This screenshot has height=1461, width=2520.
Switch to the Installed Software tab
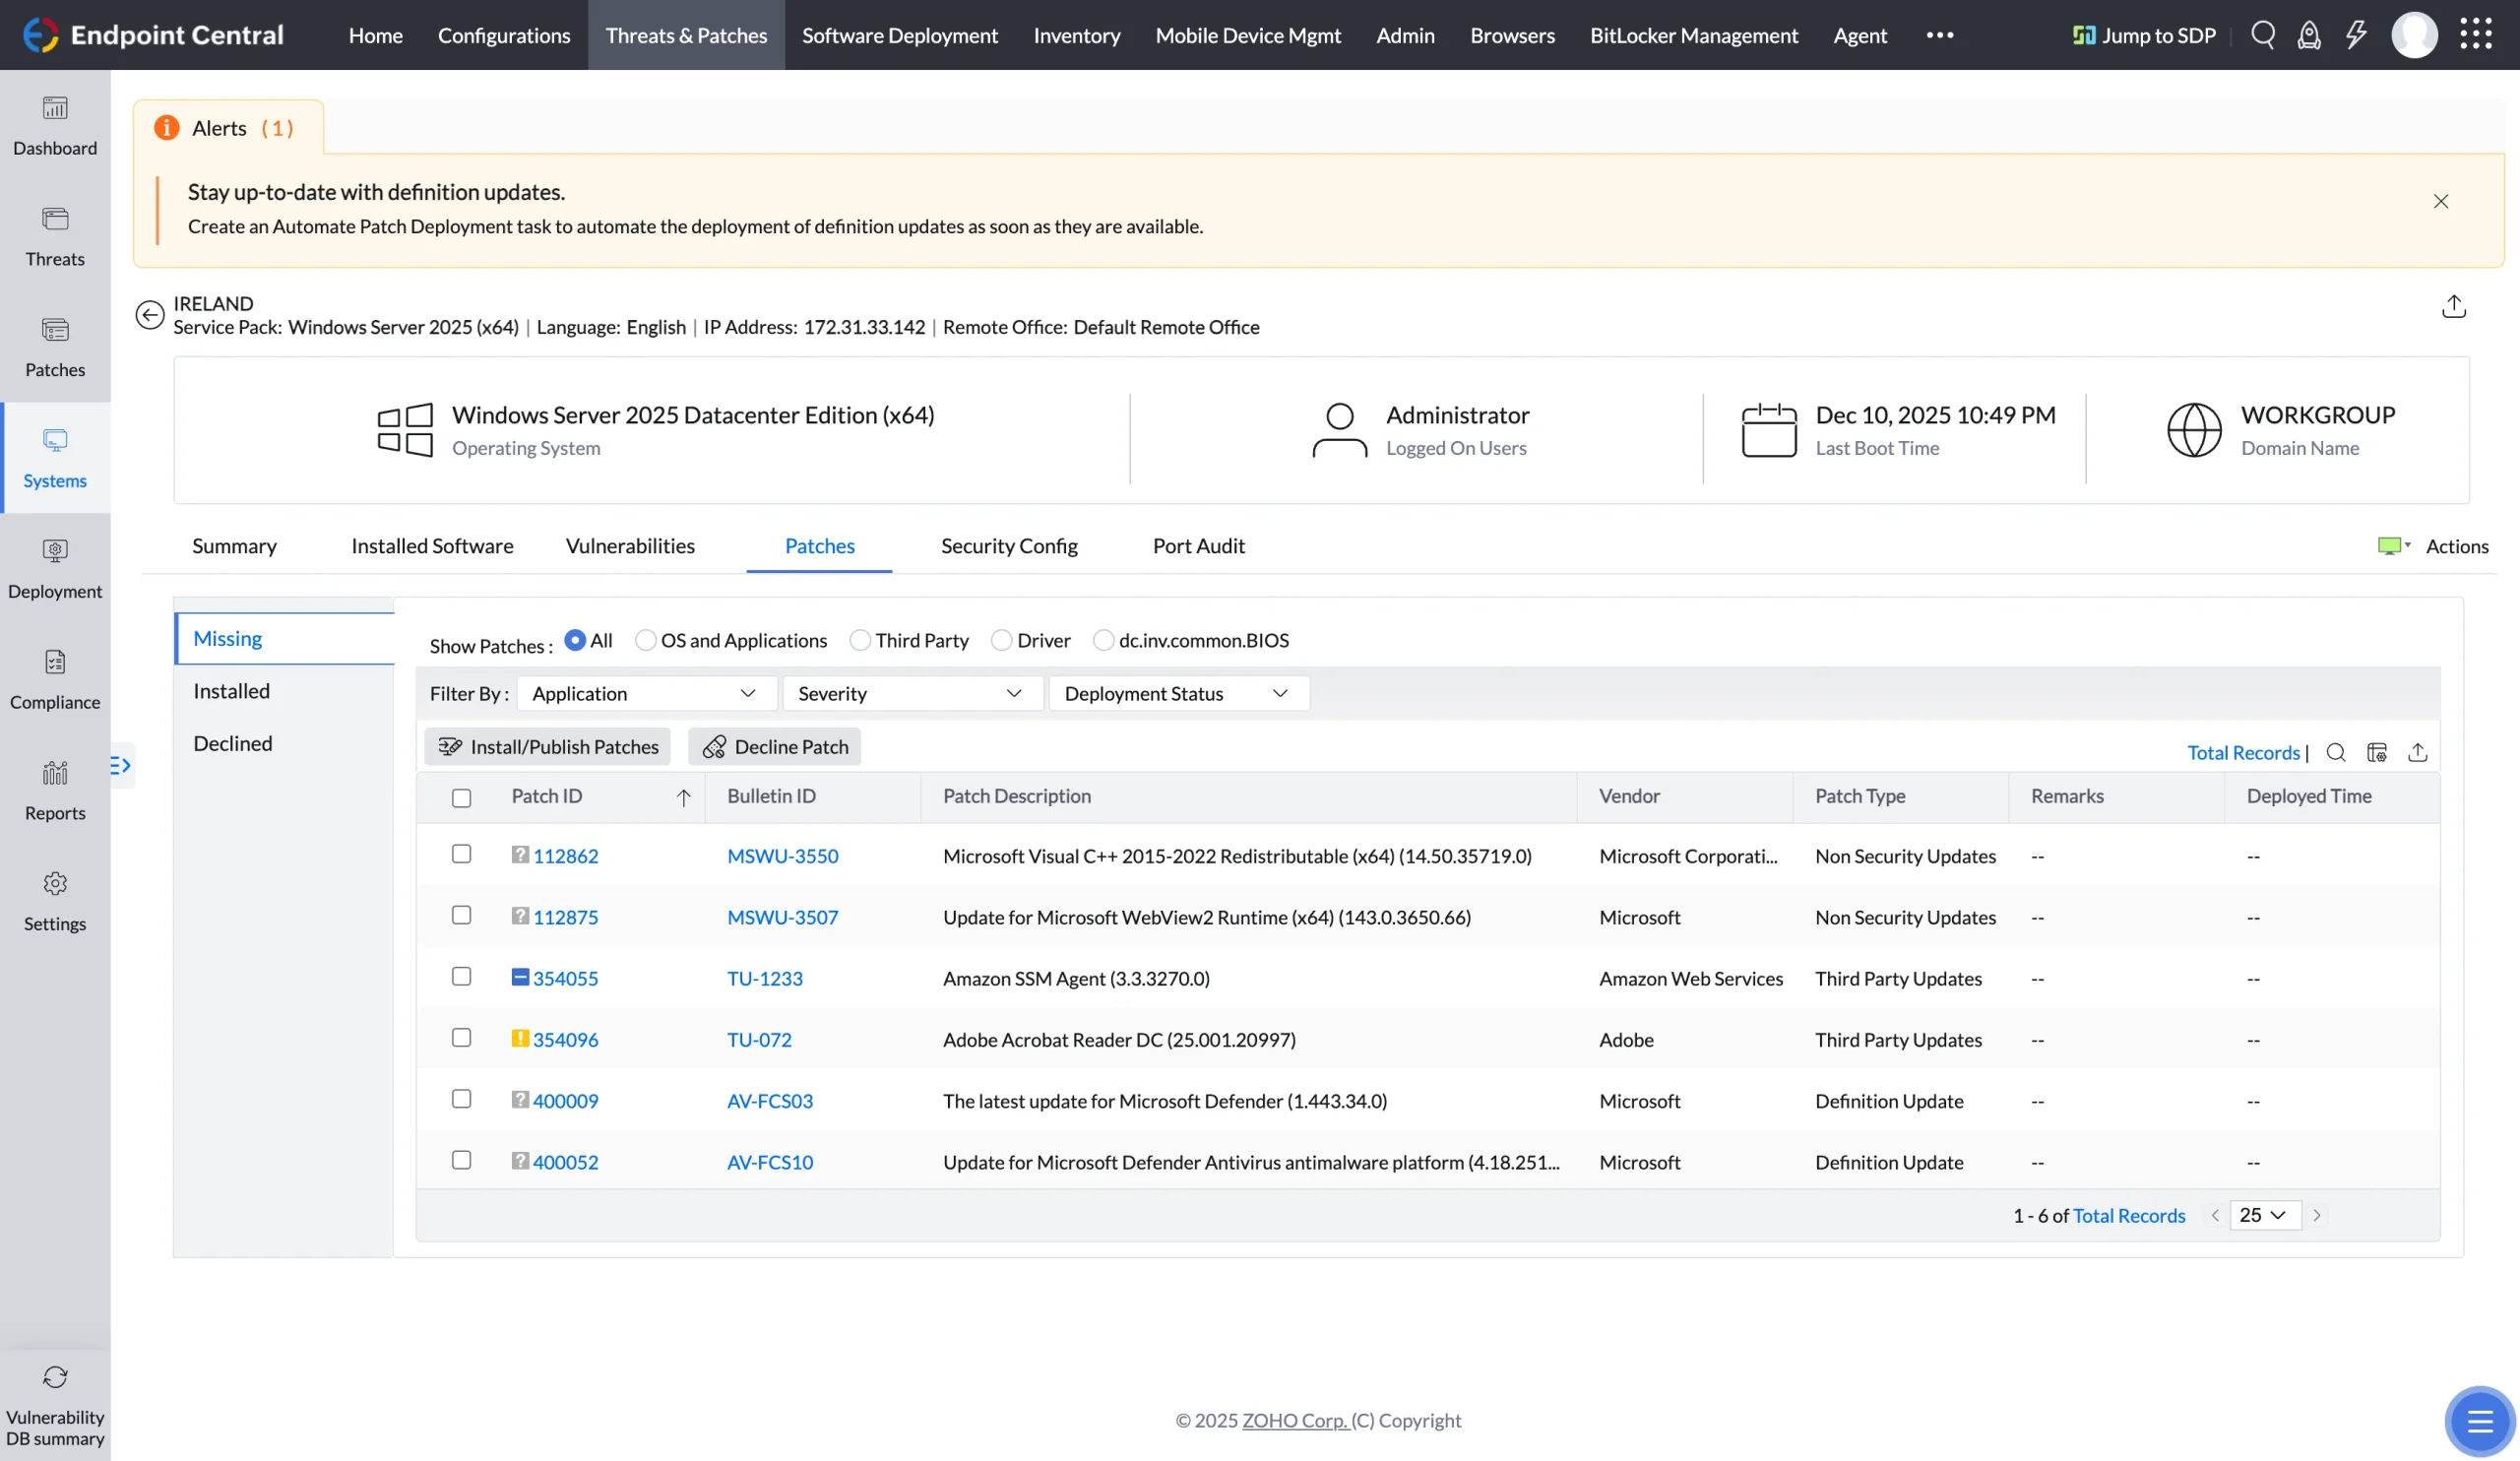point(432,546)
